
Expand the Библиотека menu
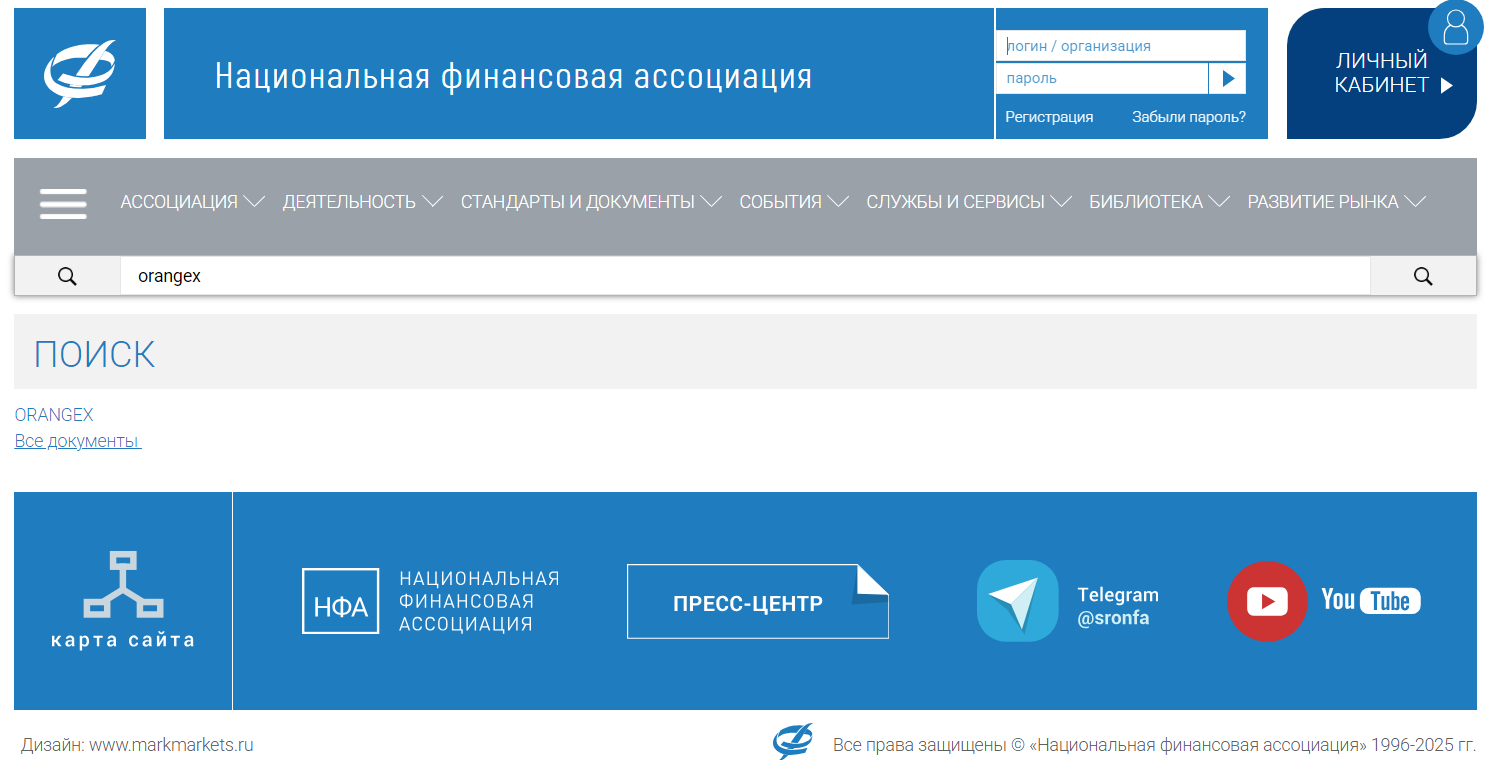[1159, 202]
